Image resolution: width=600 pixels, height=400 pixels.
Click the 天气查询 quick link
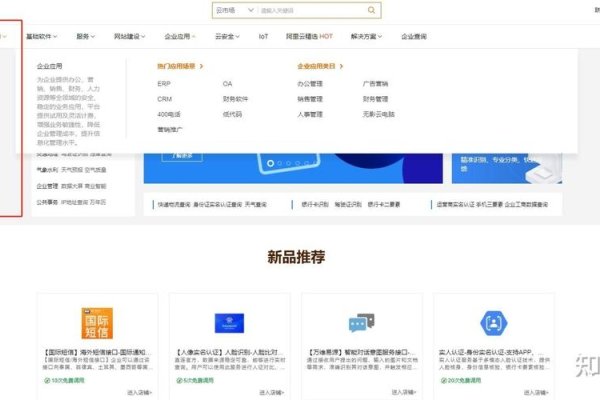click(x=256, y=204)
